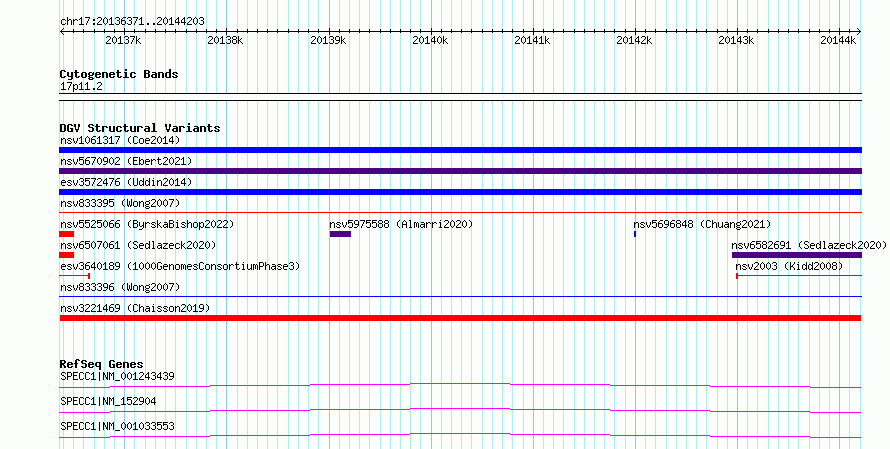Click the esv3572476 (Uddin2014) label
This screenshot has width=890, height=449.
pyautogui.click(x=126, y=182)
